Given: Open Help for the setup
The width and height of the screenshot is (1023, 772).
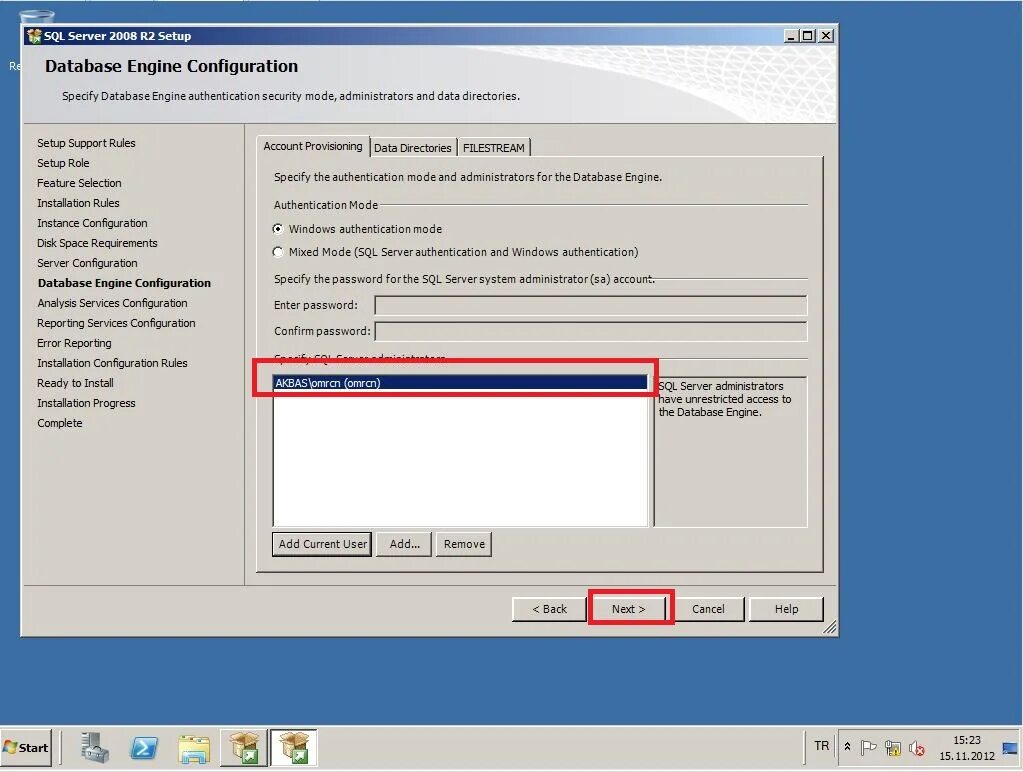Looking at the screenshot, I should [x=786, y=609].
